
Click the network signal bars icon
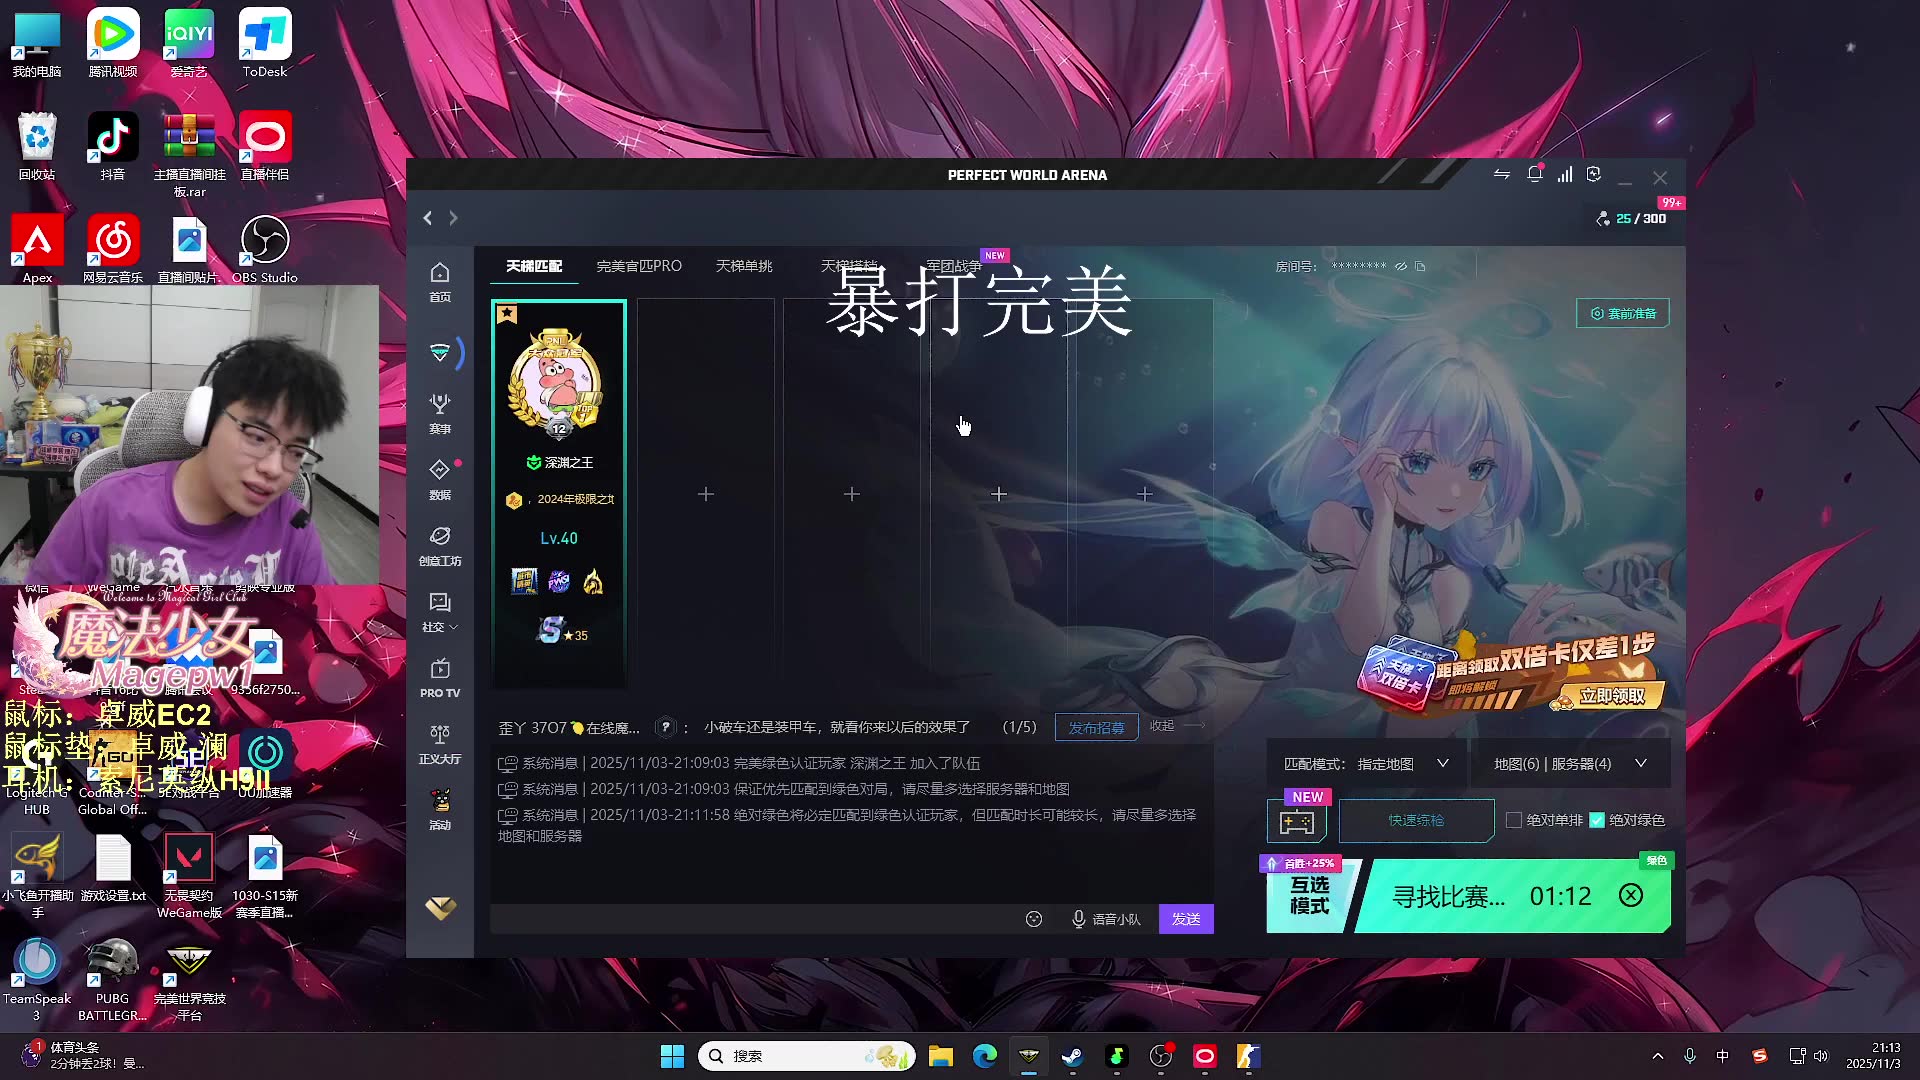coord(1564,175)
